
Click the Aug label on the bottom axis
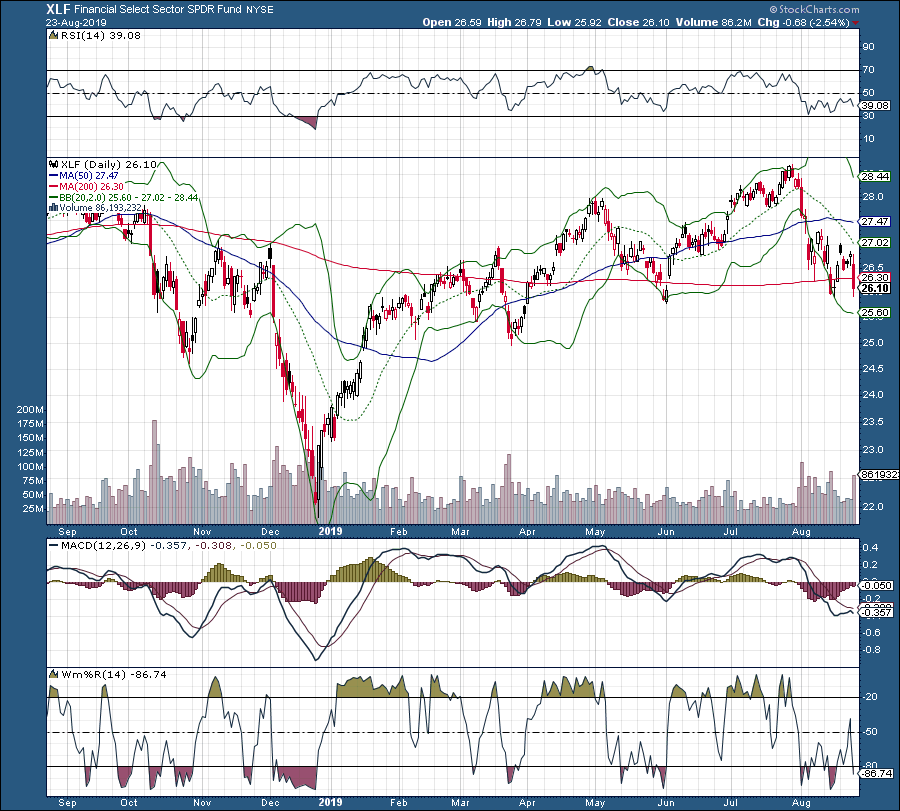(x=801, y=802)
